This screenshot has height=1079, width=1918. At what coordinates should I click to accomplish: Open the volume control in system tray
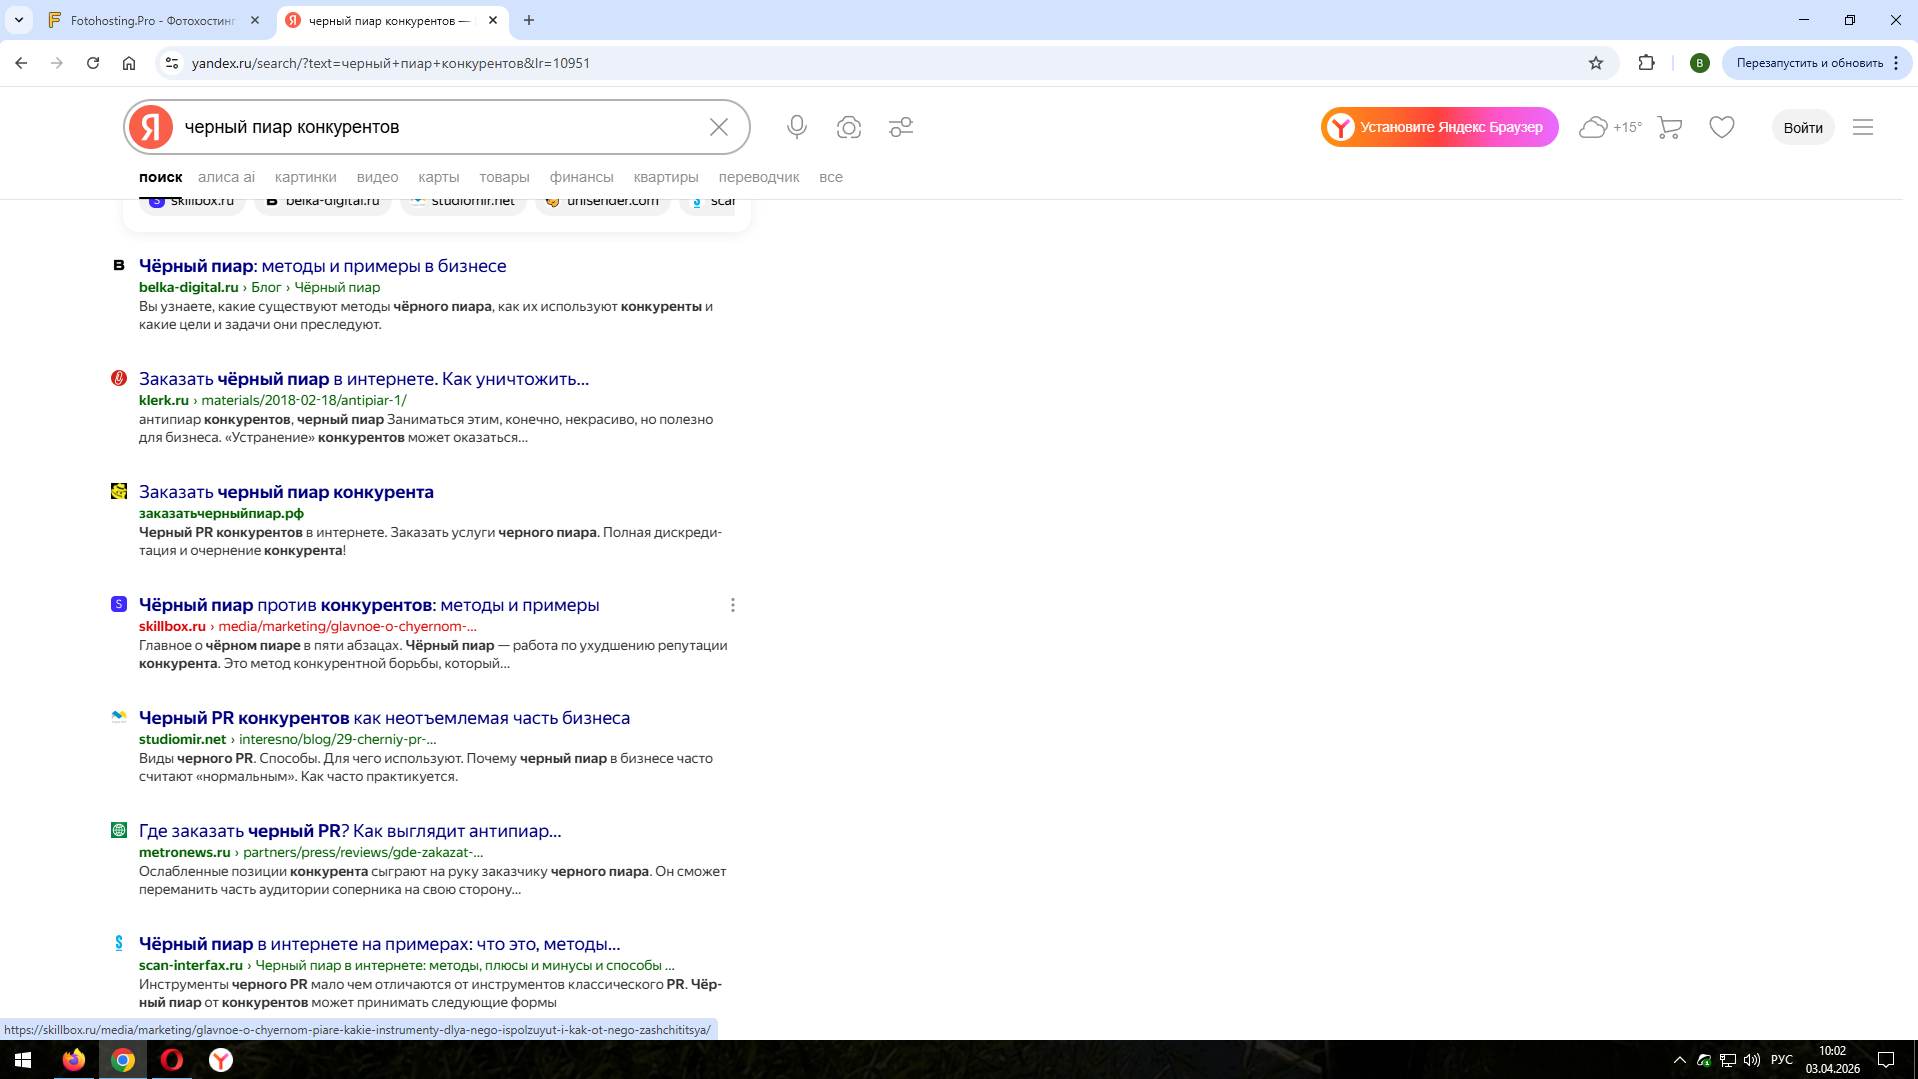coord(1752,1060)
